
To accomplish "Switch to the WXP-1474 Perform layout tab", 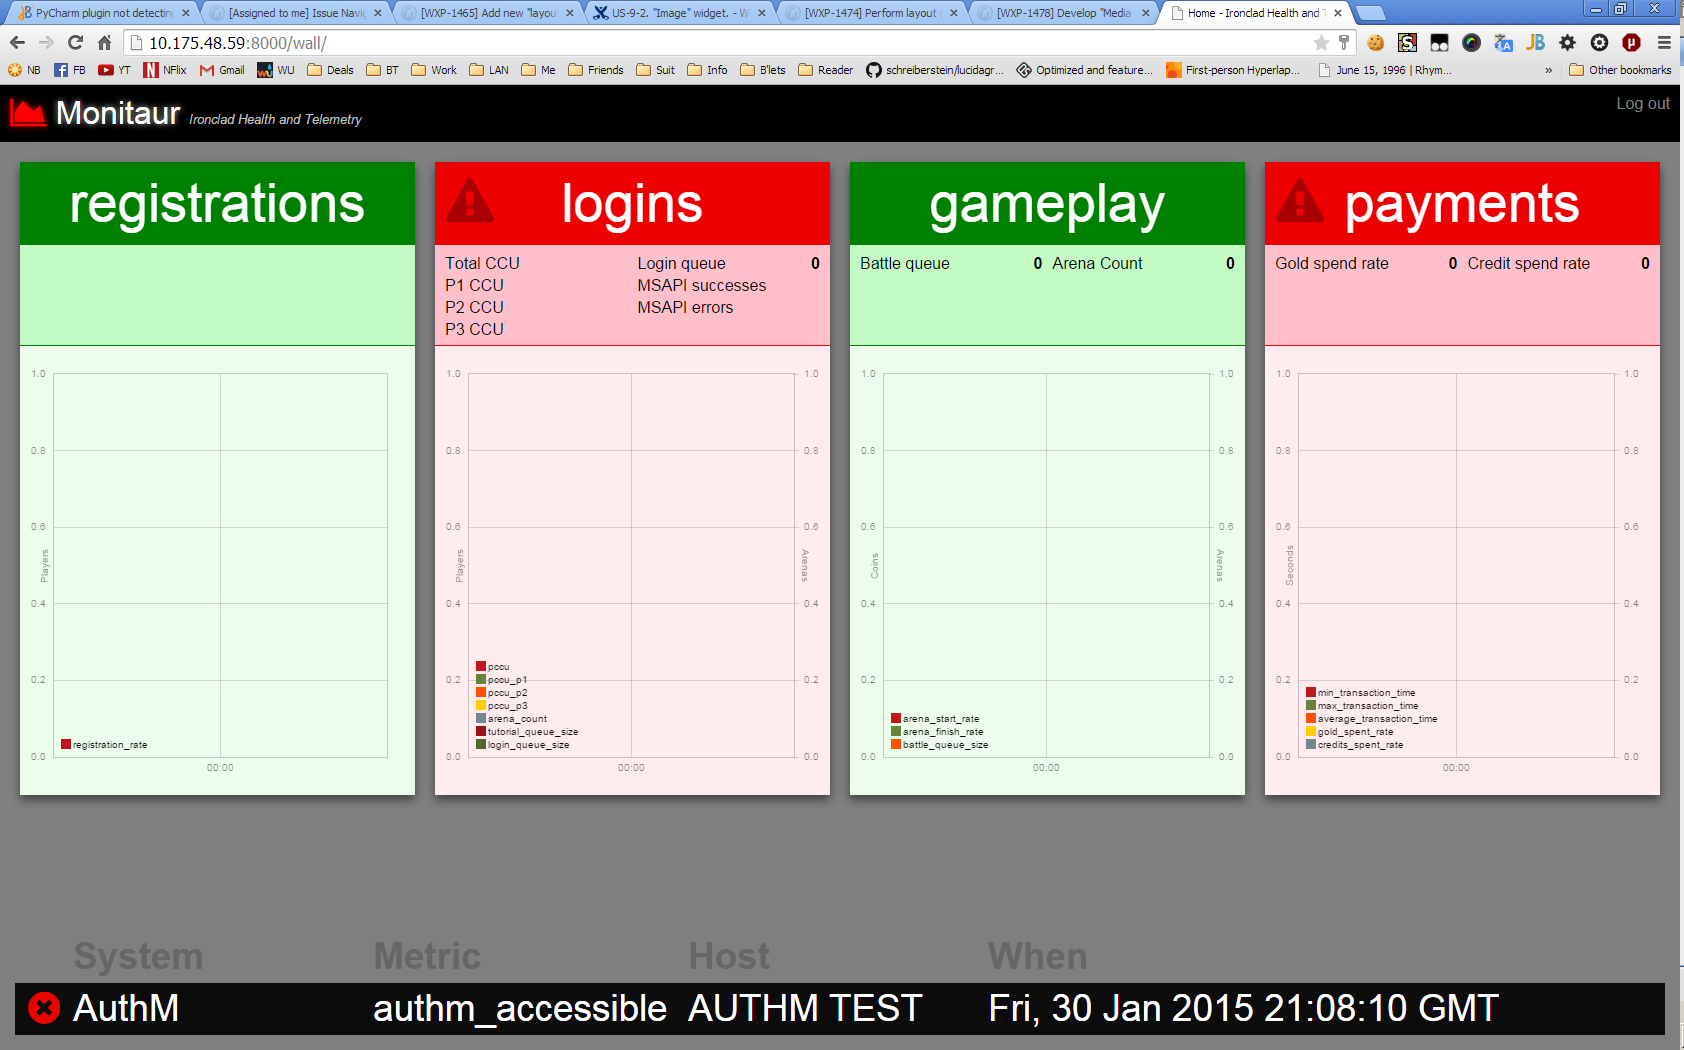I will 870,13.
